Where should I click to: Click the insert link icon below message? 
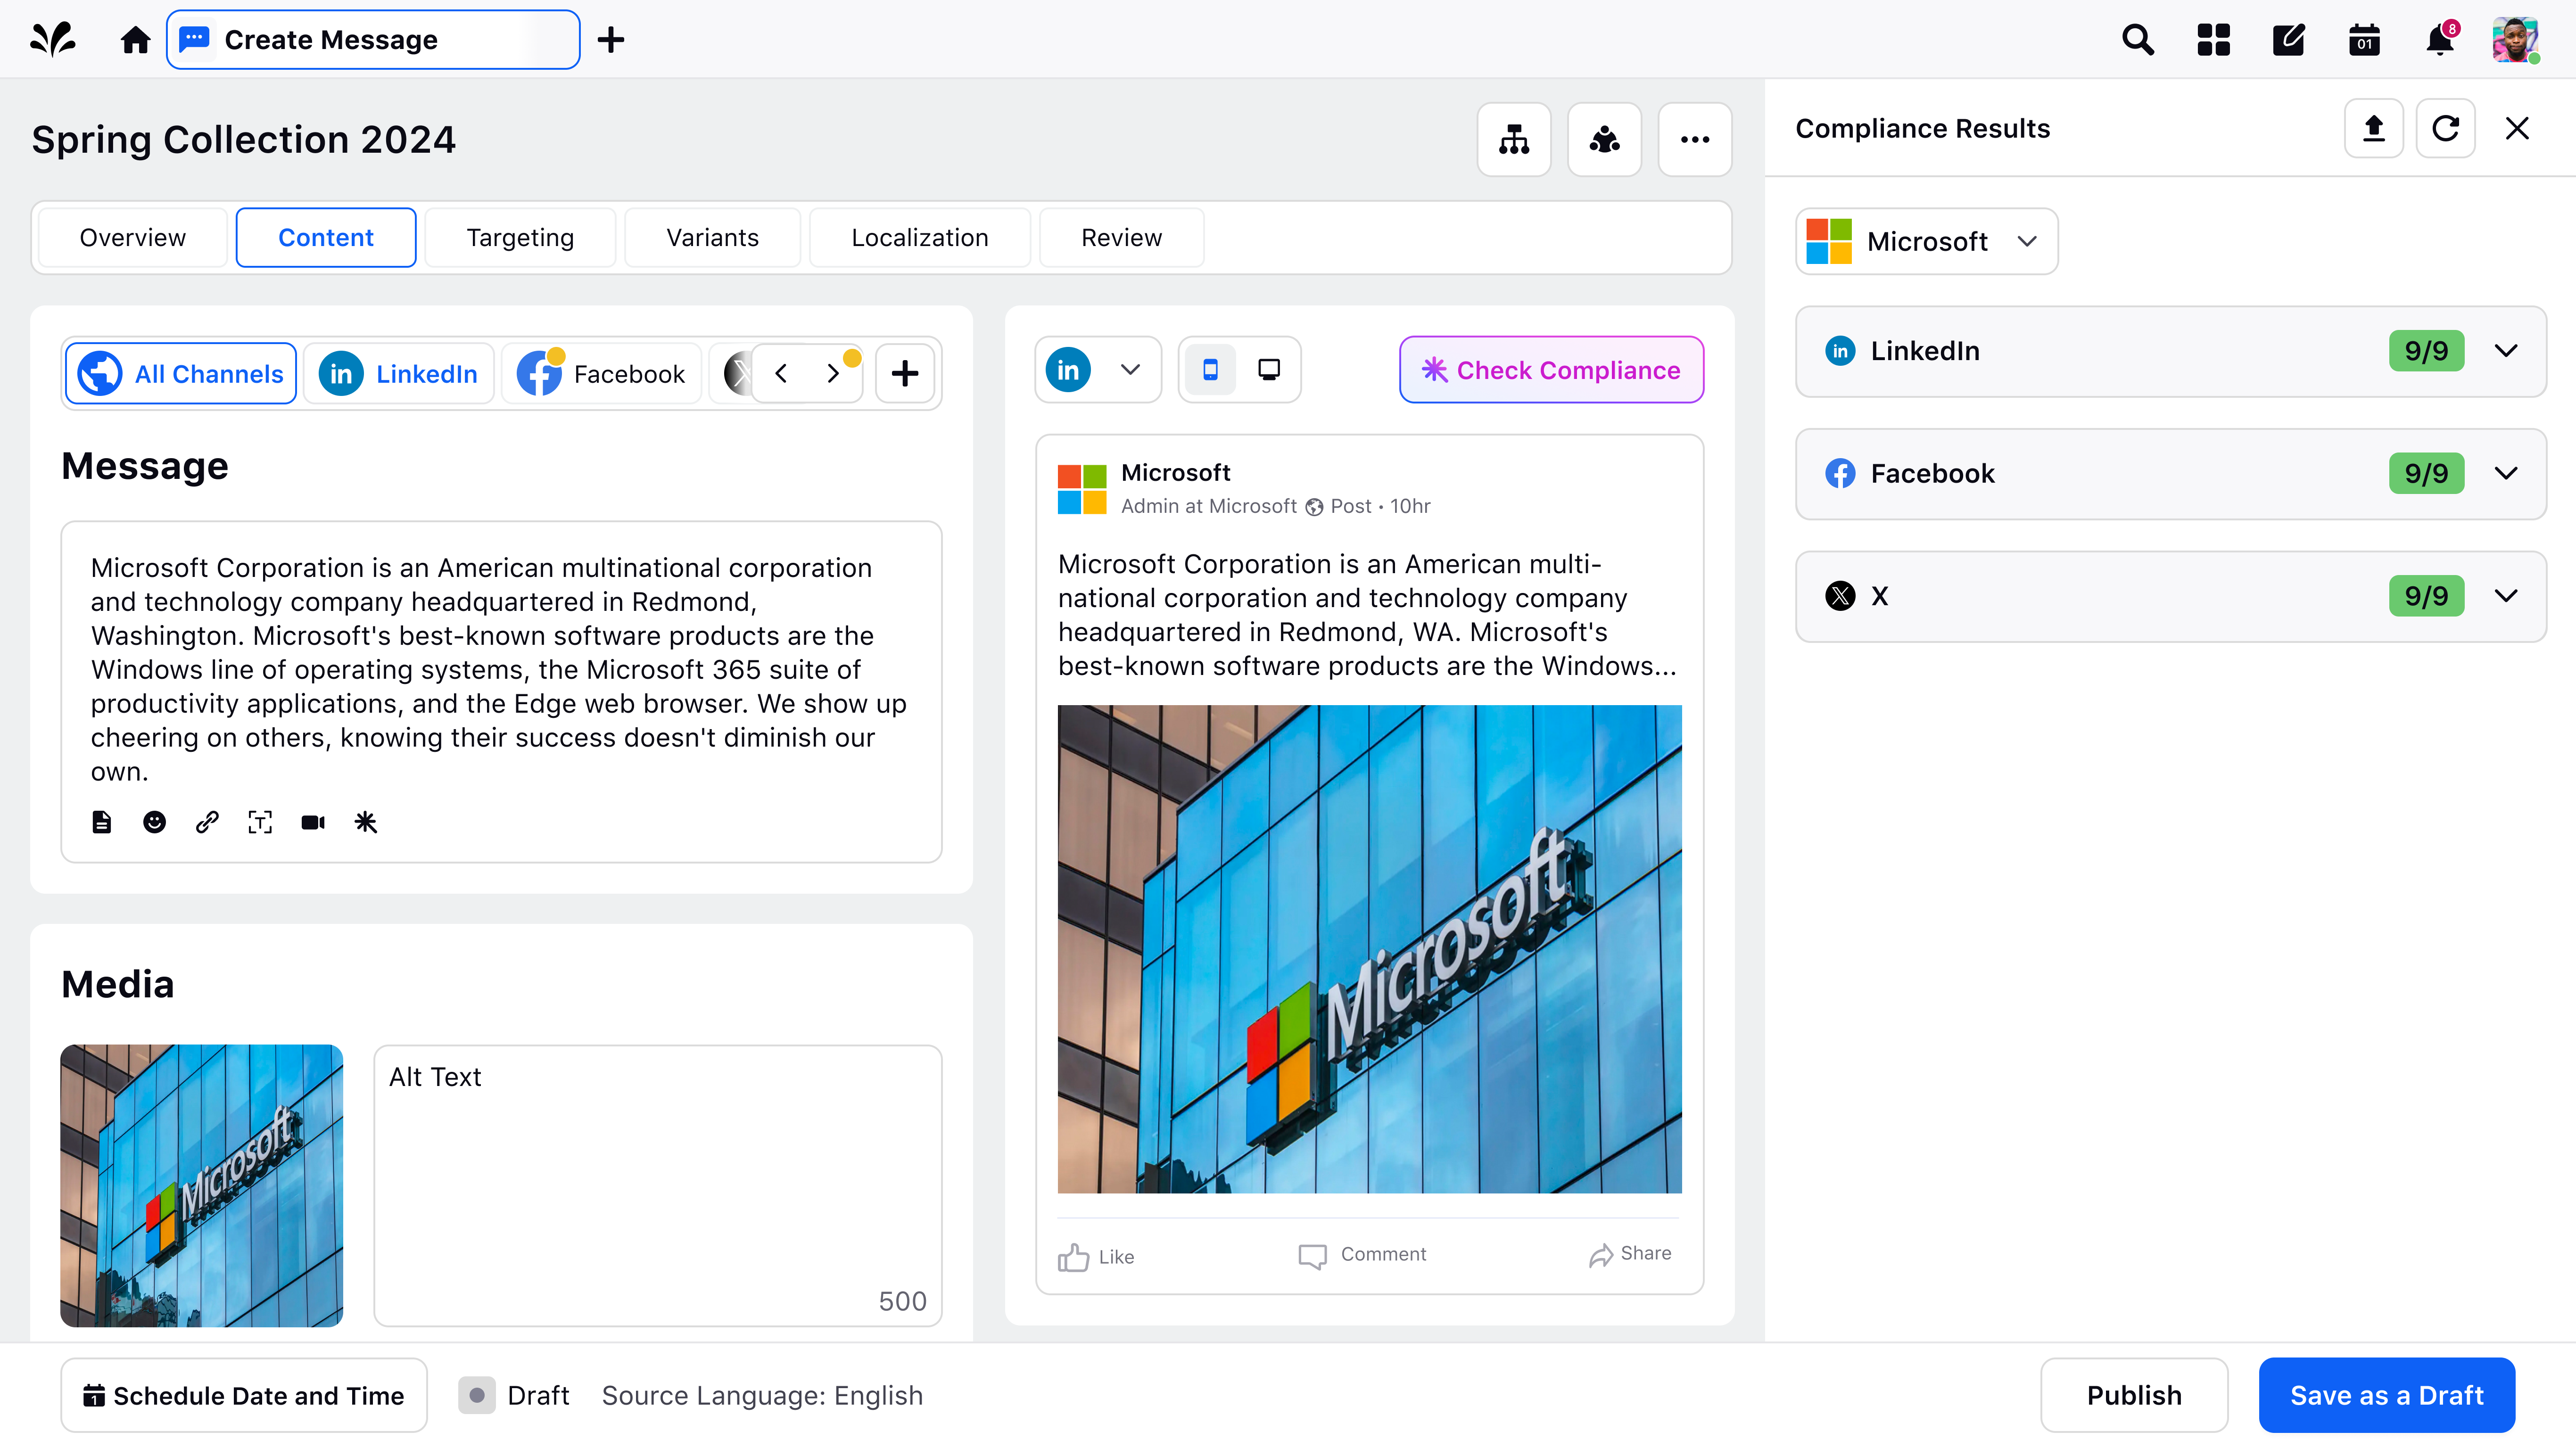(x=207, y=822)
